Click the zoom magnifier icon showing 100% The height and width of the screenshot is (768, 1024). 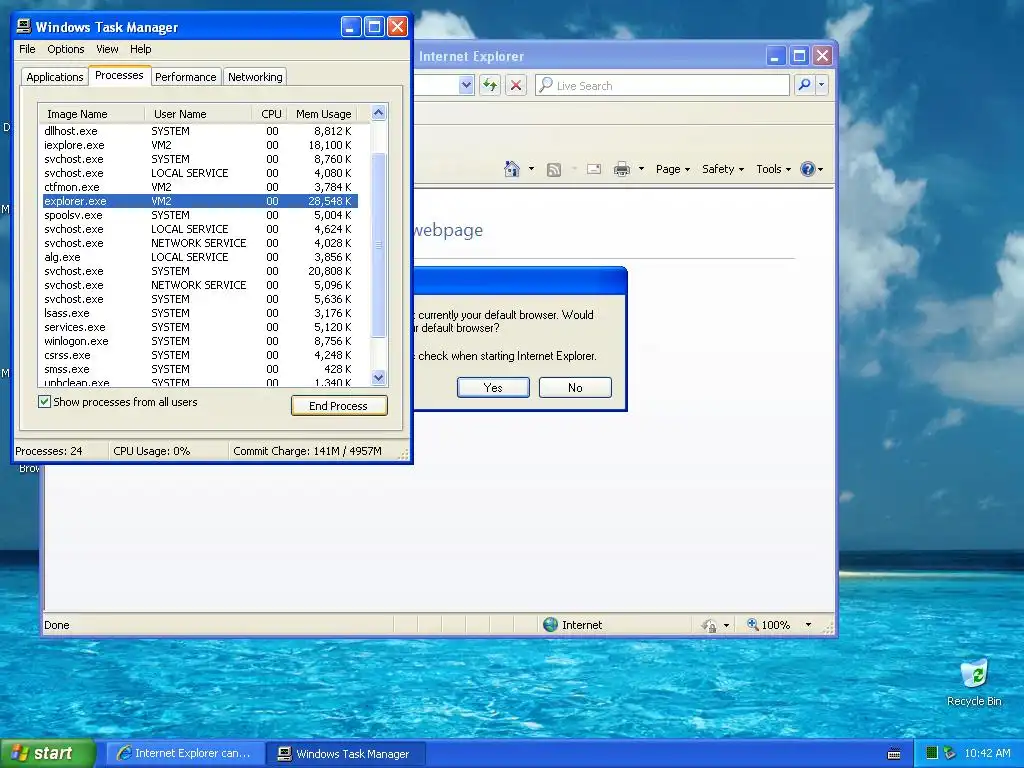click(753, 624)
